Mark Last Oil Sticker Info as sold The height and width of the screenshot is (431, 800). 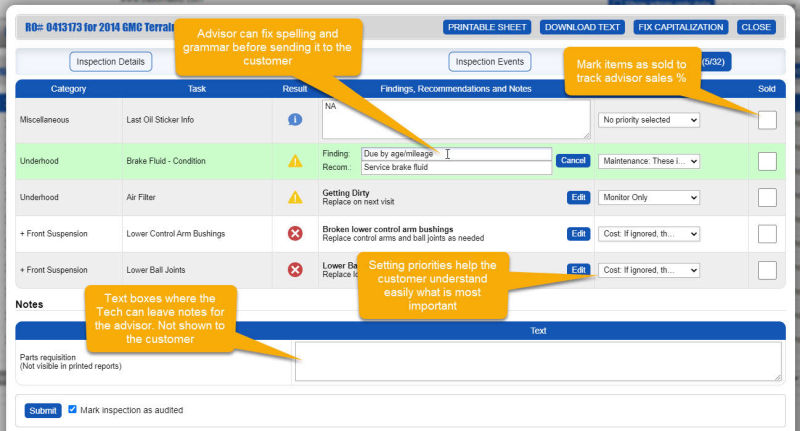pos(767,120)
